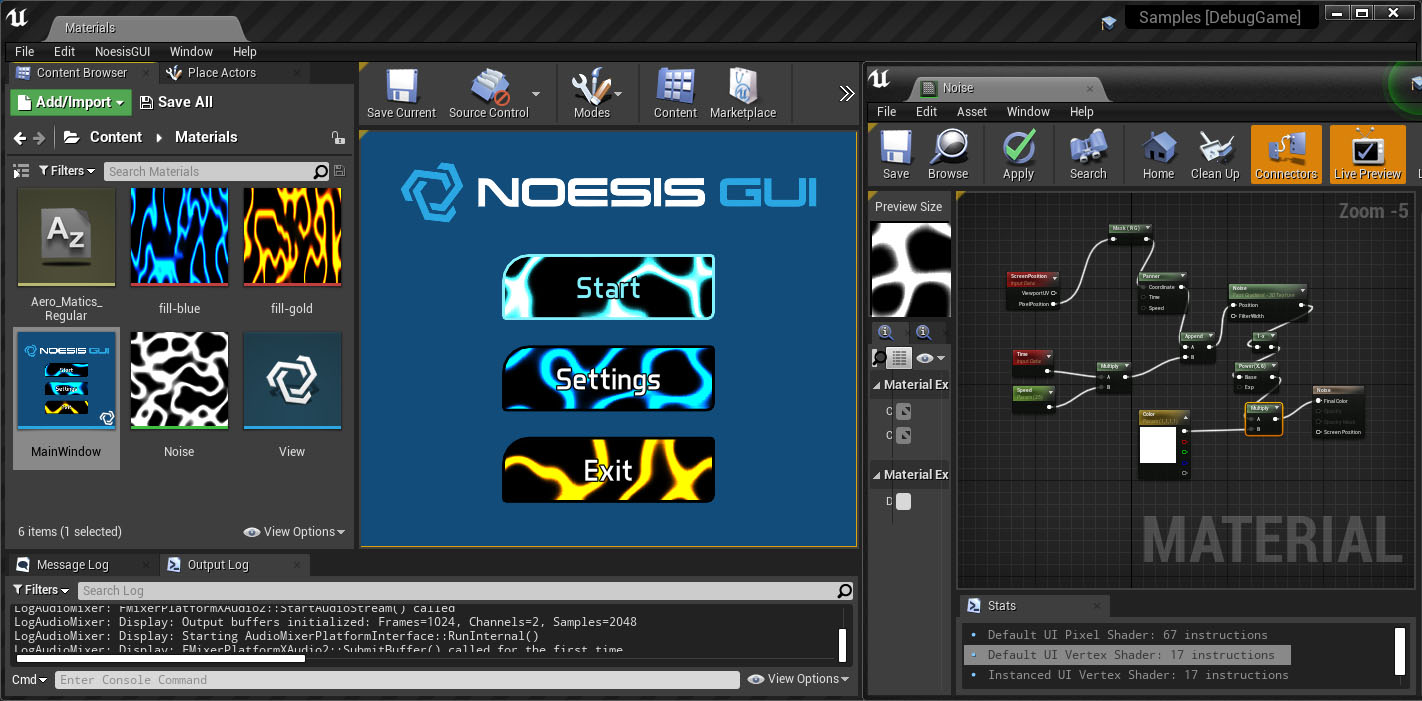Click the Save All button
1422x701 pixels.
[x=176, y=102]
